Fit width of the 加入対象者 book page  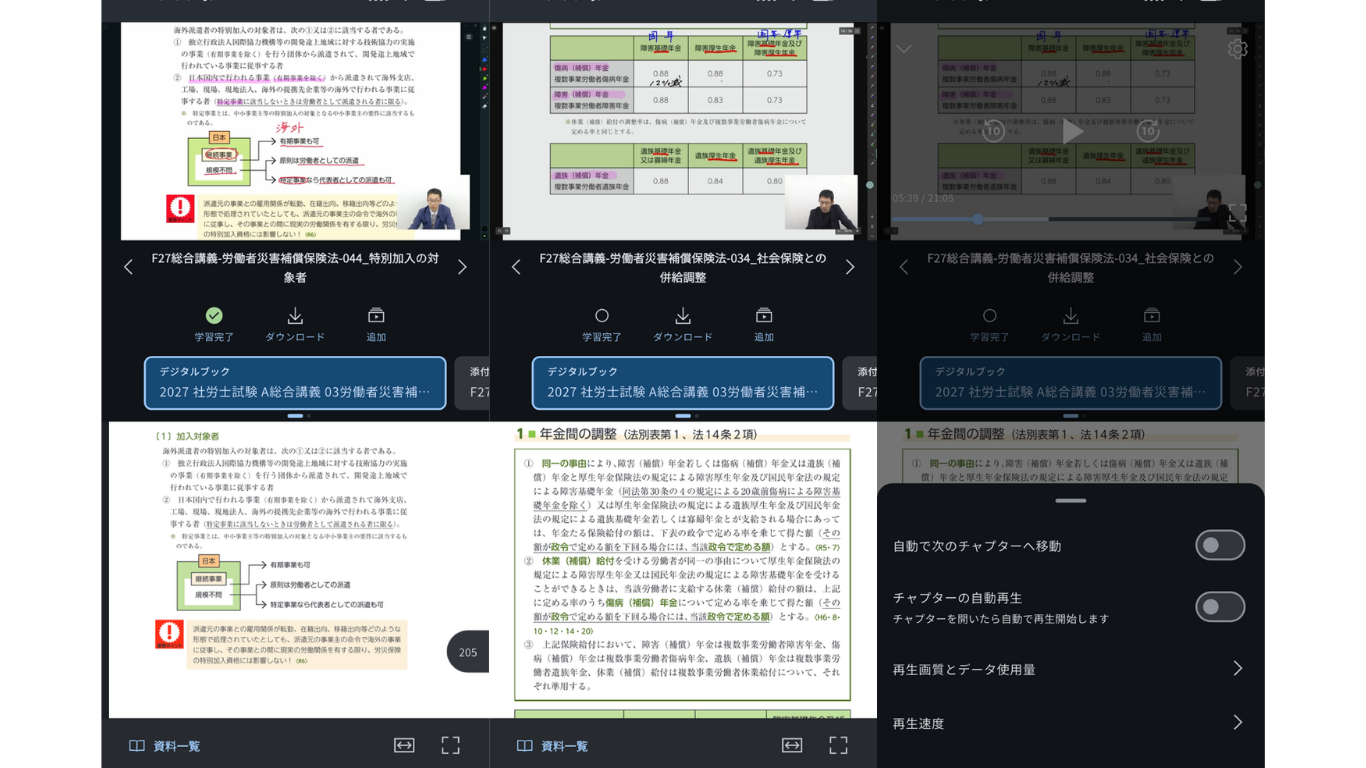tap(404, 745)
